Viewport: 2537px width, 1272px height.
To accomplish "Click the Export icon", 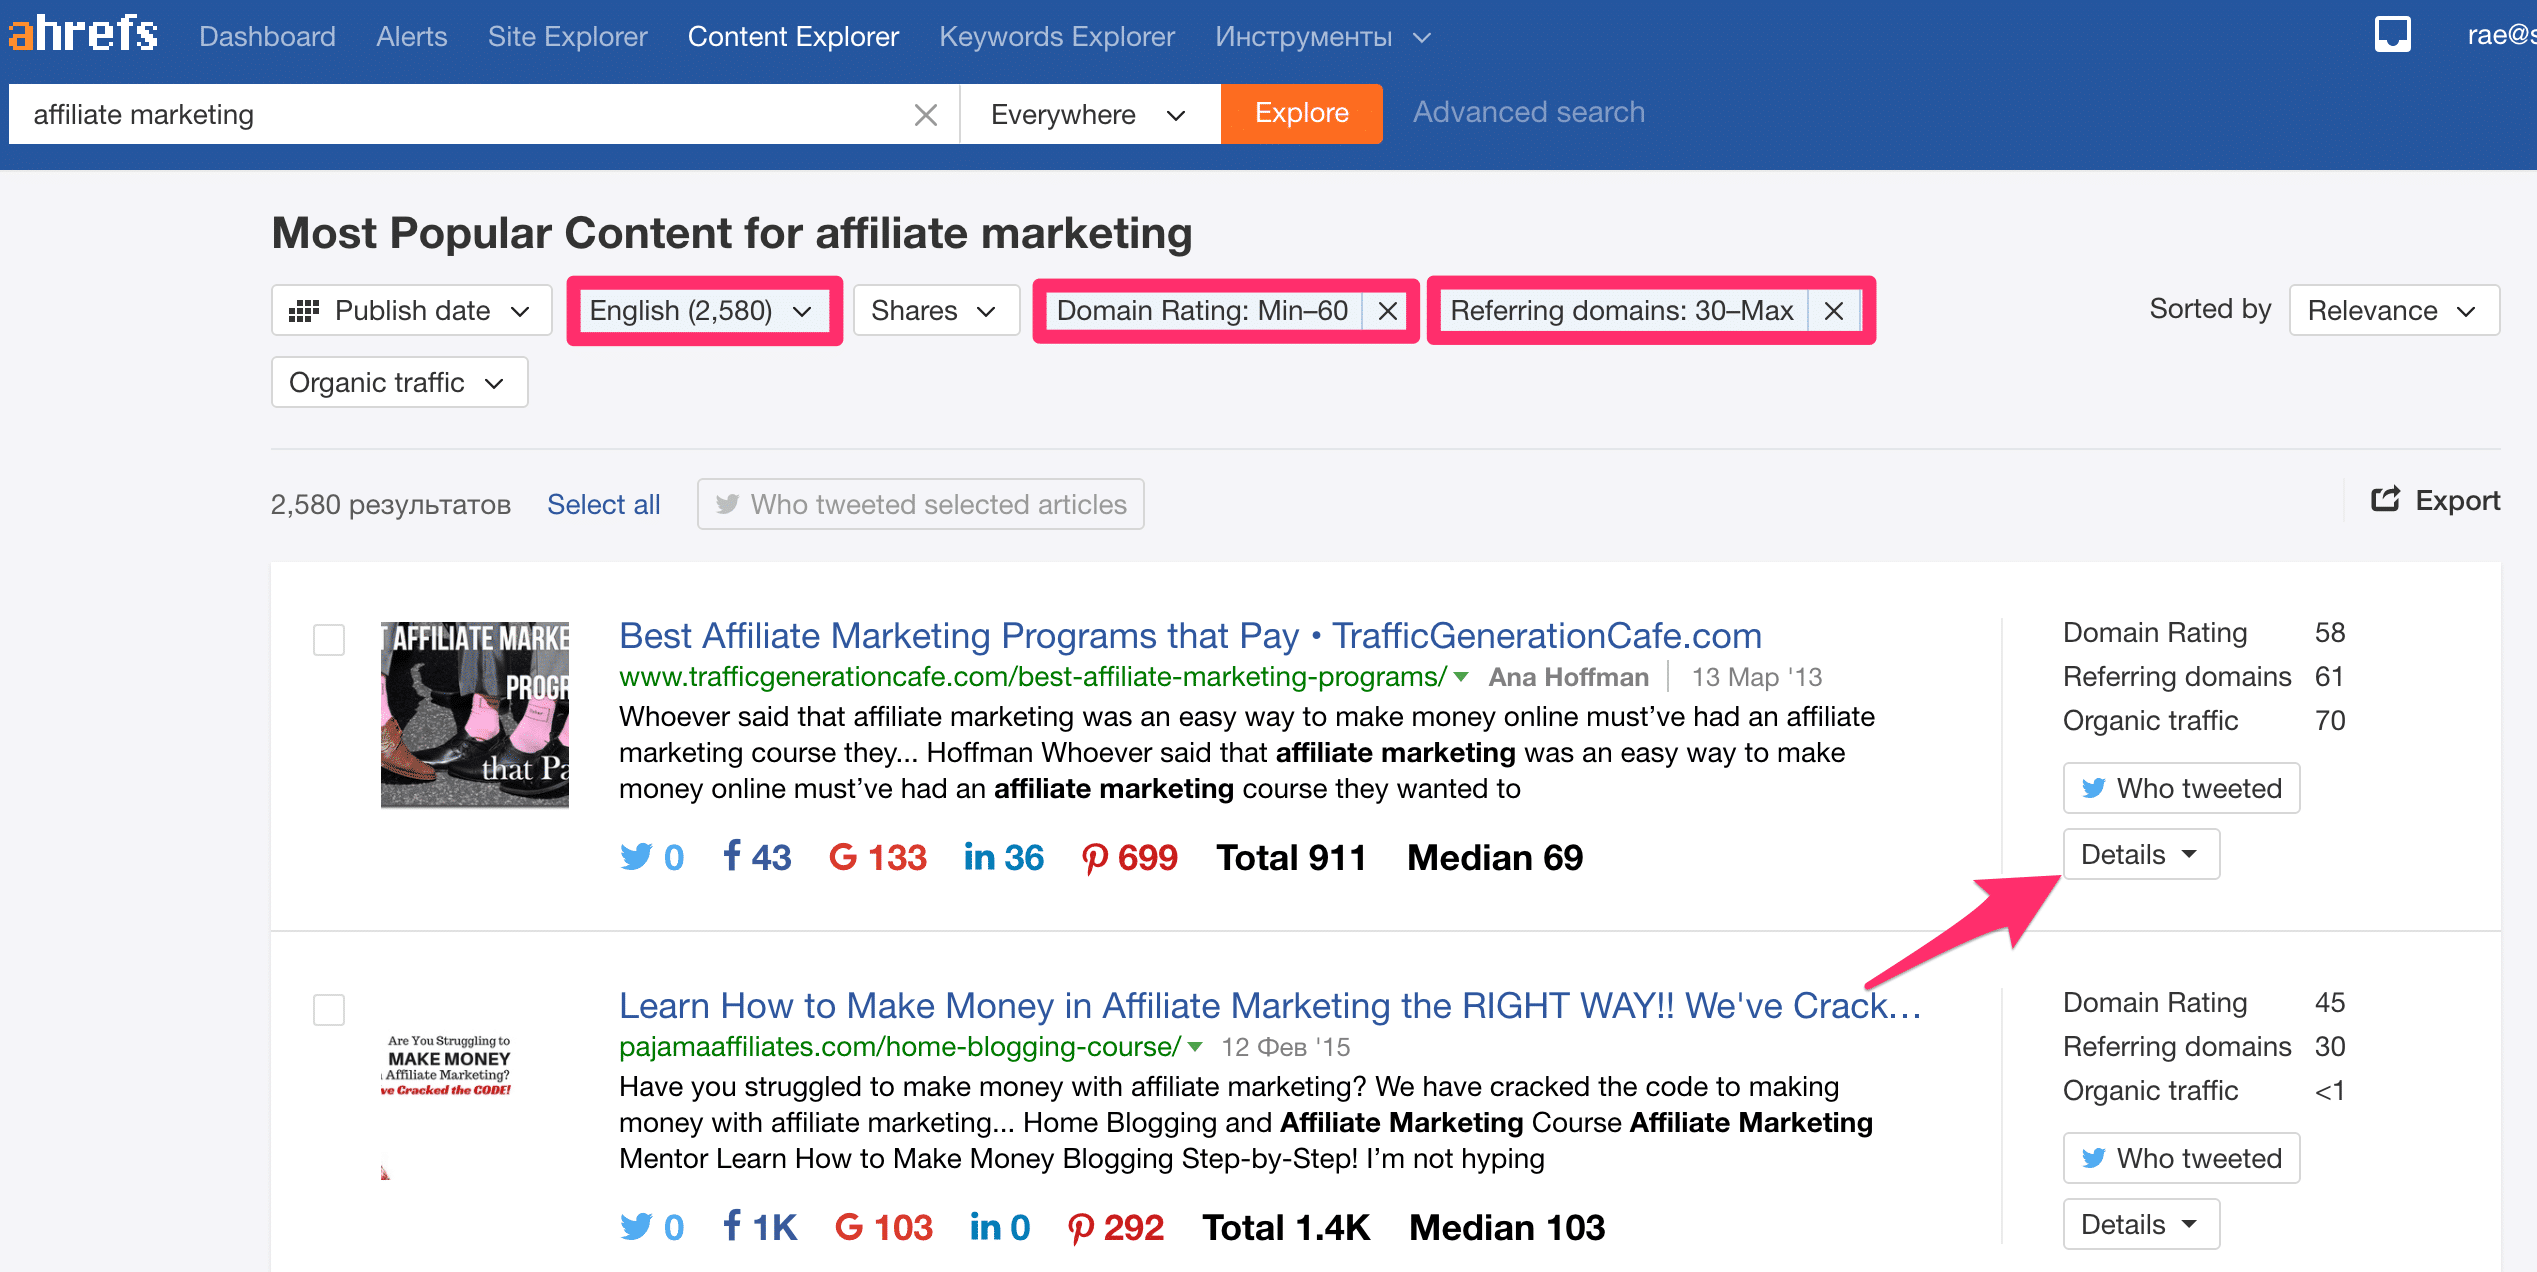I will pos(2385,500).
